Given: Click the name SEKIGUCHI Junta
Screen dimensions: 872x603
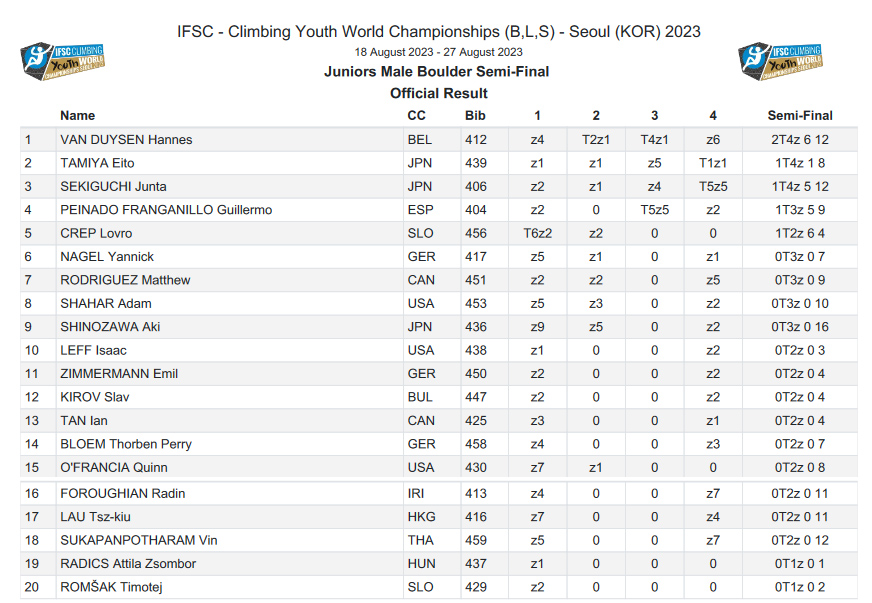Looking at the screenshot, I should click(x=113, y=187).
